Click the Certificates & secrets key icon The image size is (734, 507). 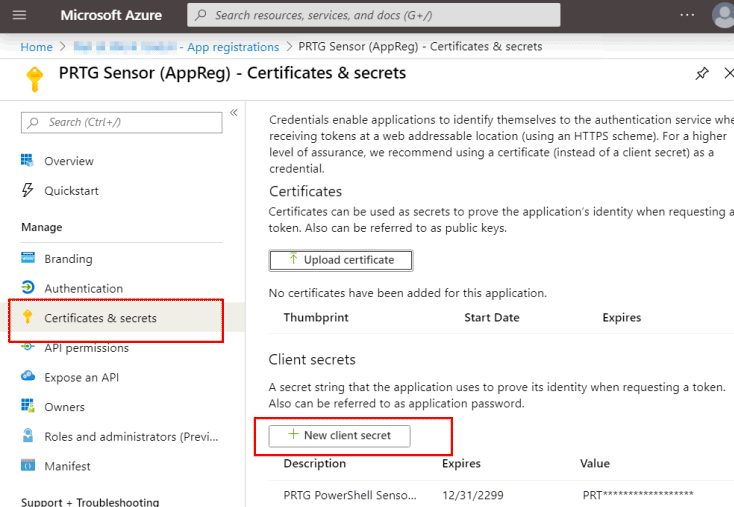point(28,317)
